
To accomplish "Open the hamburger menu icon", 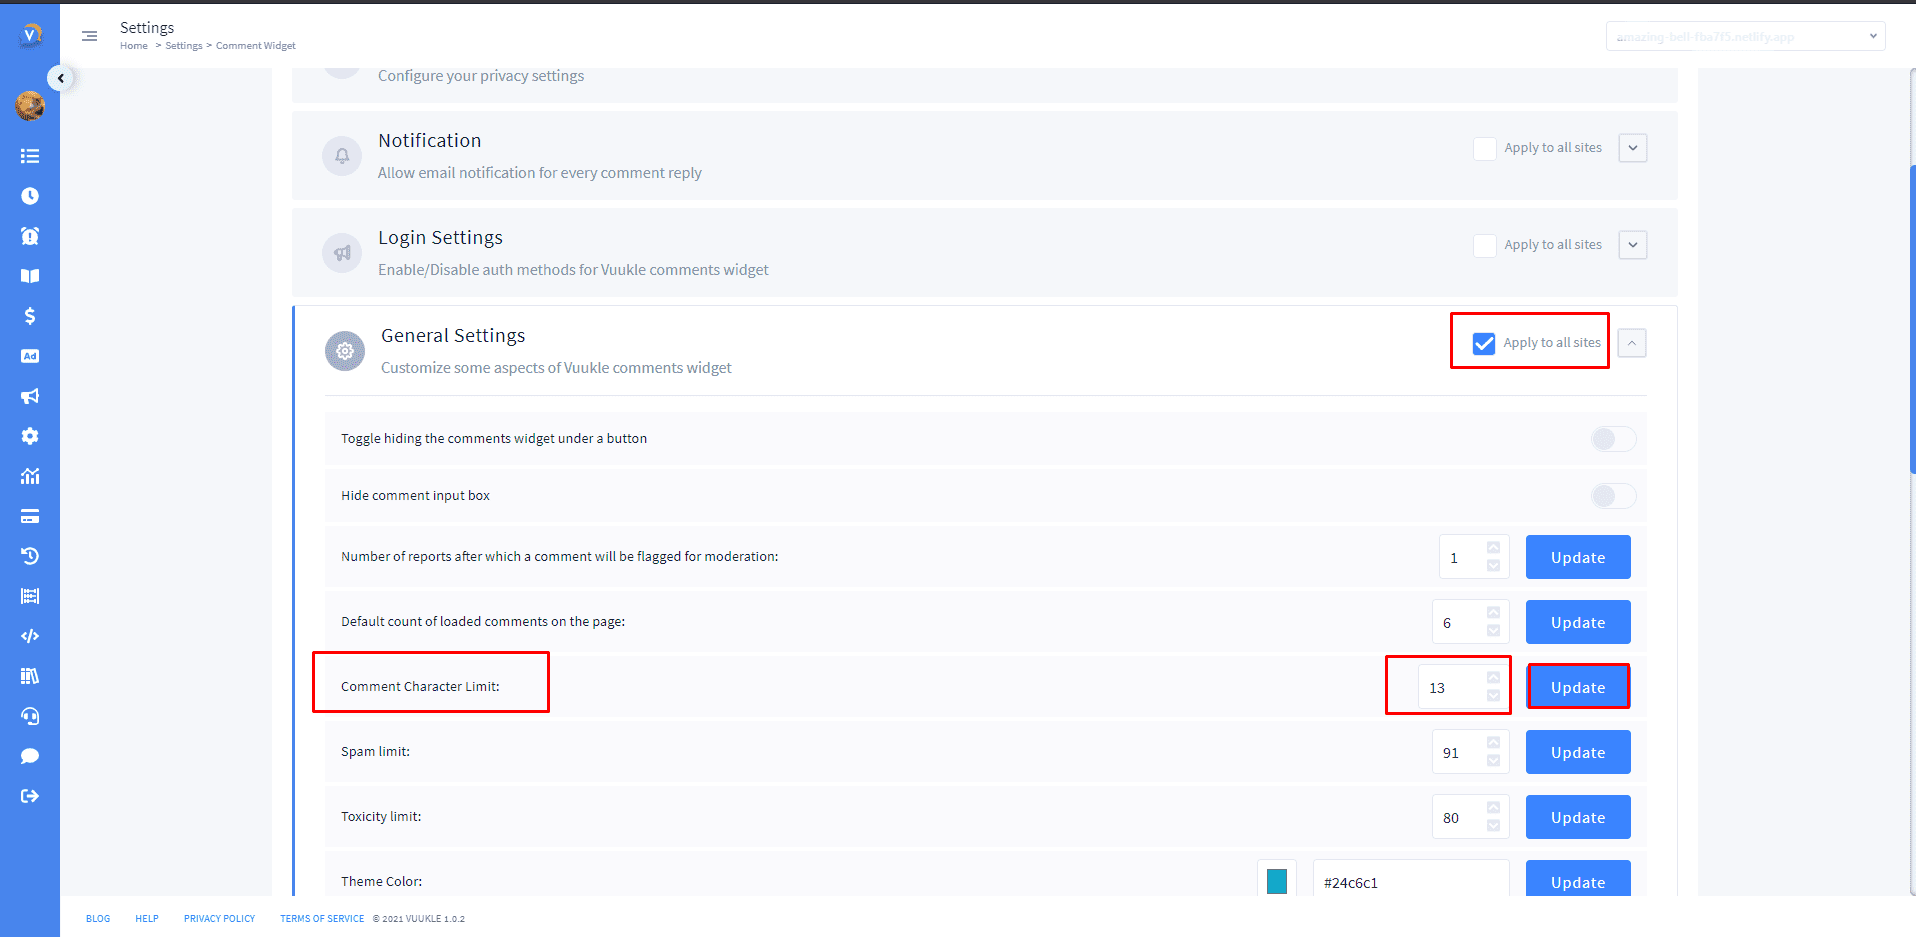I will click(89, 36).
